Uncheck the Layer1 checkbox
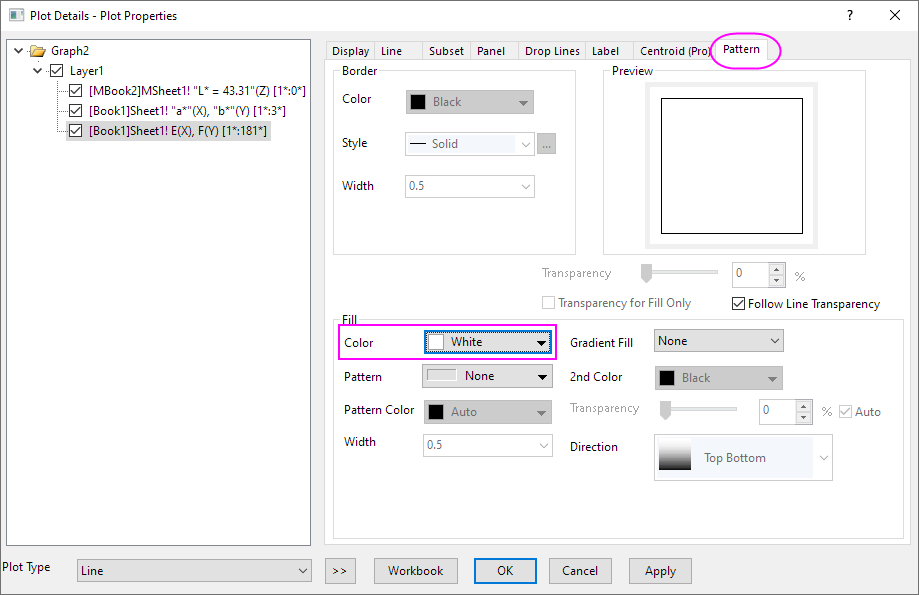The height and width of the screenshot is (595, 919). pos(56,71)
